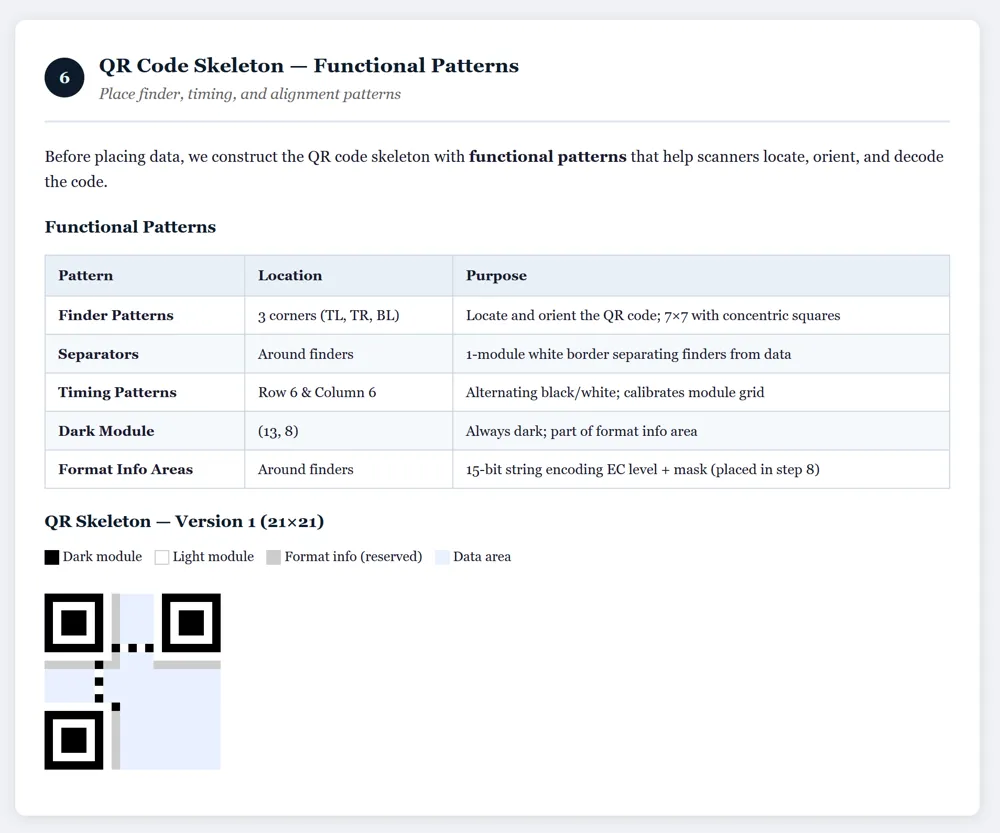Click the heading 'QR Code Skeleton — Functional Patterns'
The image size is (1000, 833).
(x=309, y=66)
